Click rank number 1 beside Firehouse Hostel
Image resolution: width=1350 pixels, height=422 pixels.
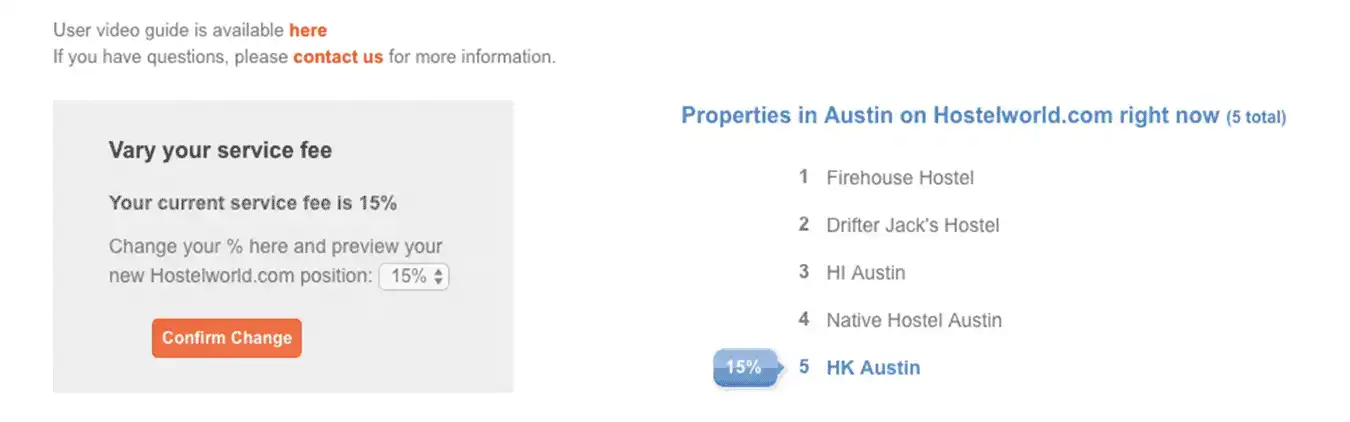coord(803,177)
